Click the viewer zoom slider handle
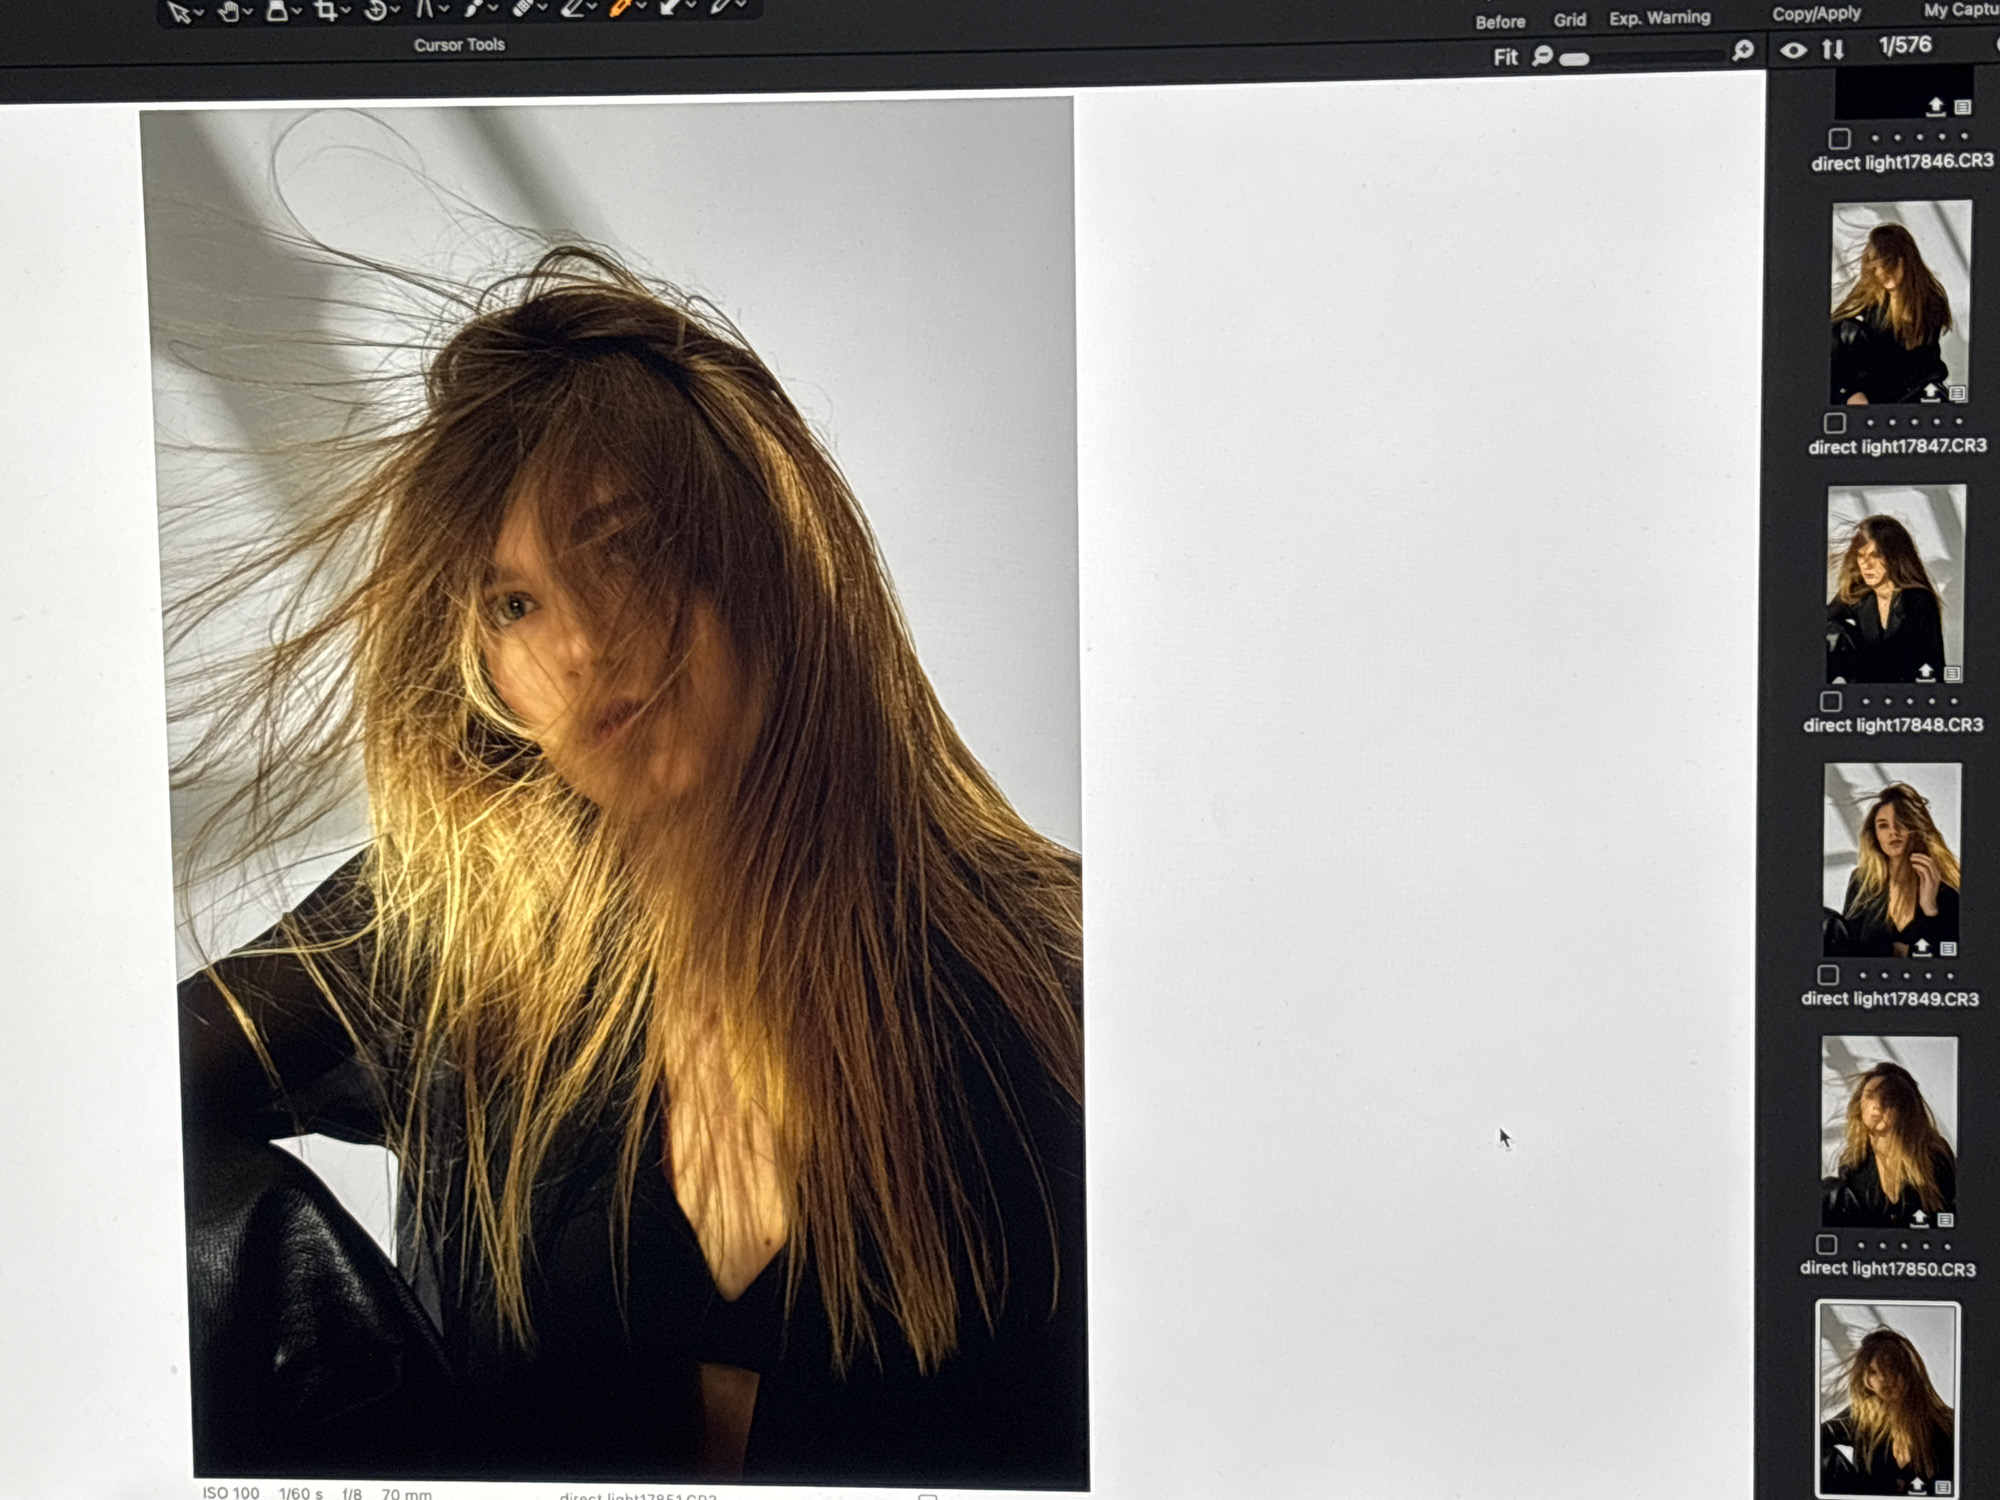This screenshot has height=1500, width=2000. coord(1574,59)
